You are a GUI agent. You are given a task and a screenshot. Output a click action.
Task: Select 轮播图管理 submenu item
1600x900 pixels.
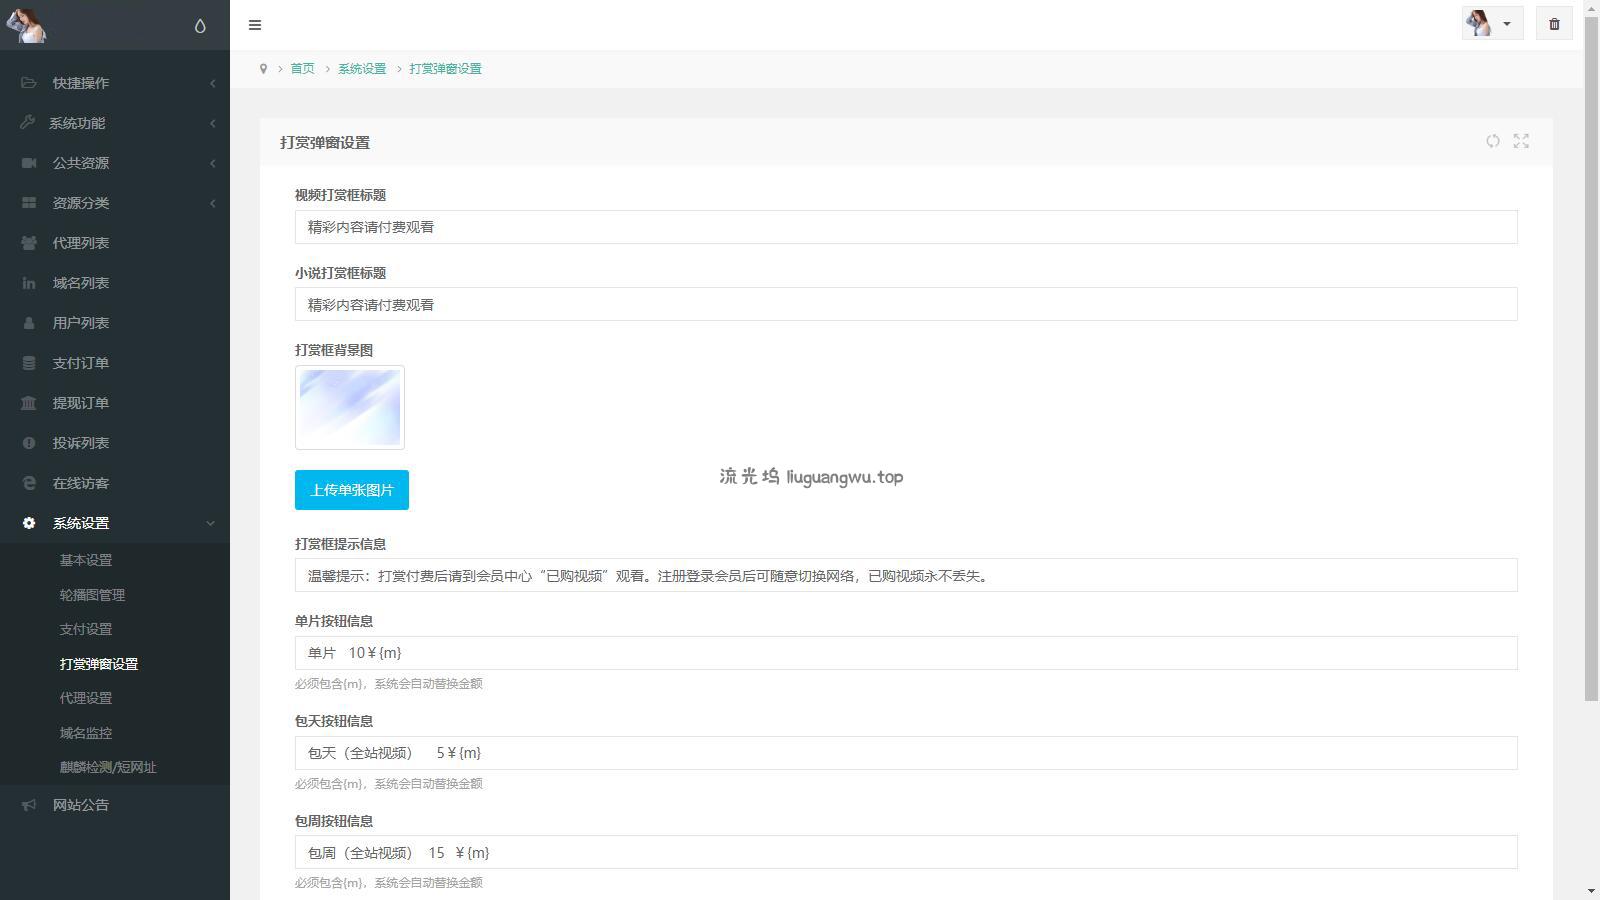[x=92, y=595]
